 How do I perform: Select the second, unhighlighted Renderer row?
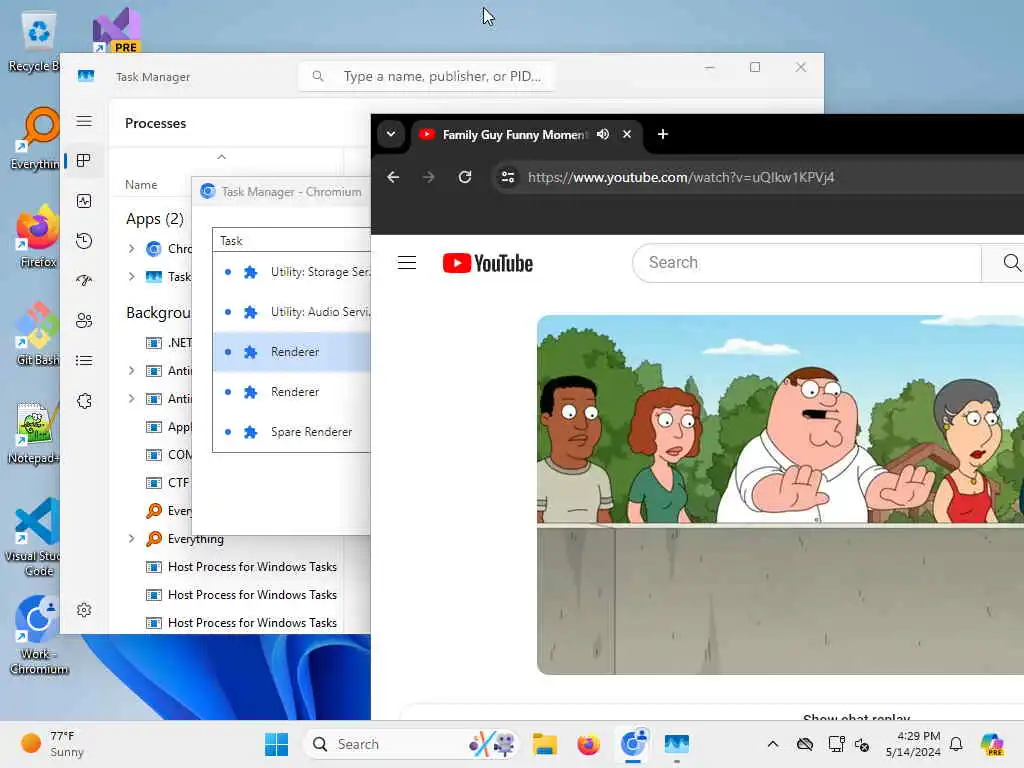pos(292,392)
